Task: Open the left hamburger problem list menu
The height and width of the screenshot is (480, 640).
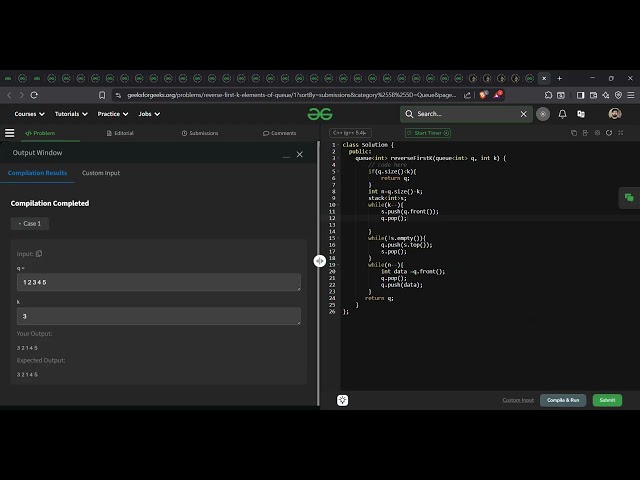Action: pyautogui.click(x=9, y=133)
